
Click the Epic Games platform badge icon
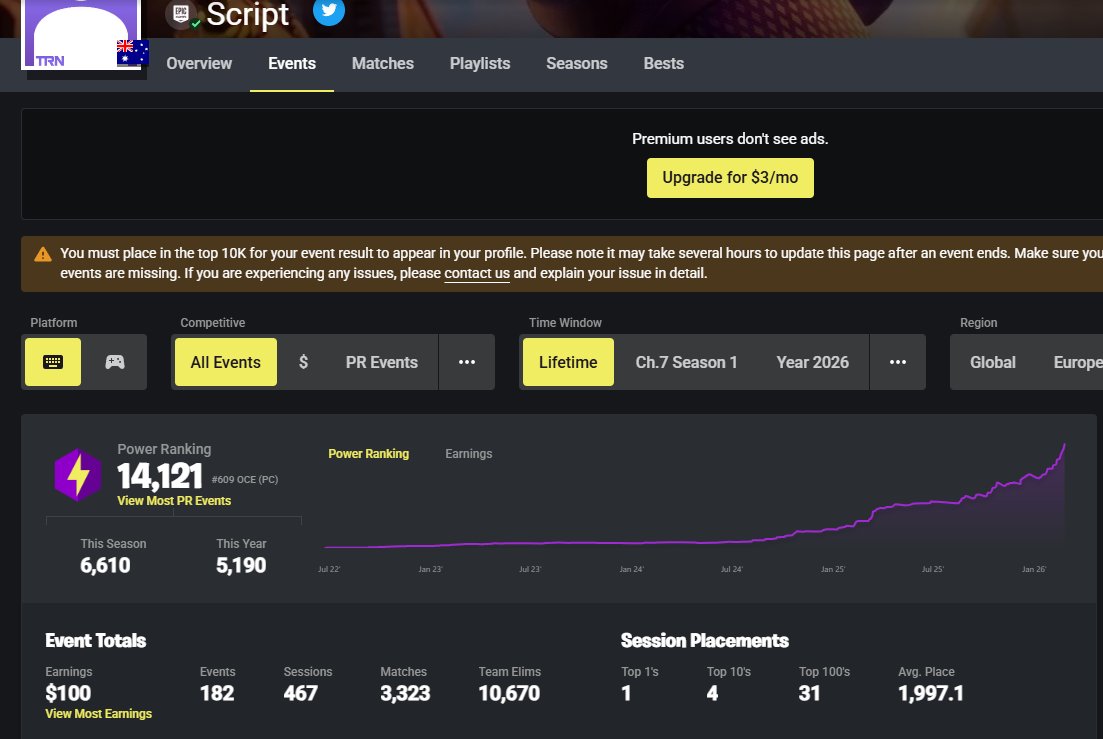(181, 14)
